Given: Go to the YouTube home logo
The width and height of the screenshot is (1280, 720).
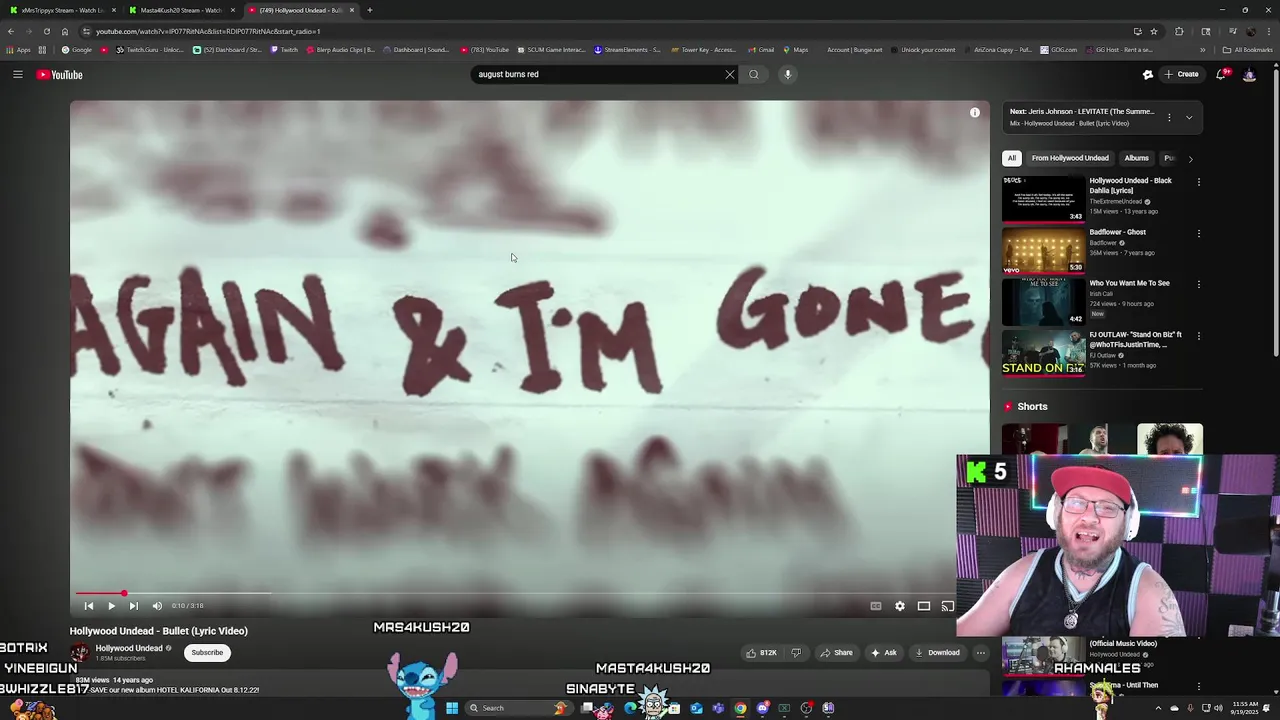Looking at the screenshot, I should (x=60, y=75).
